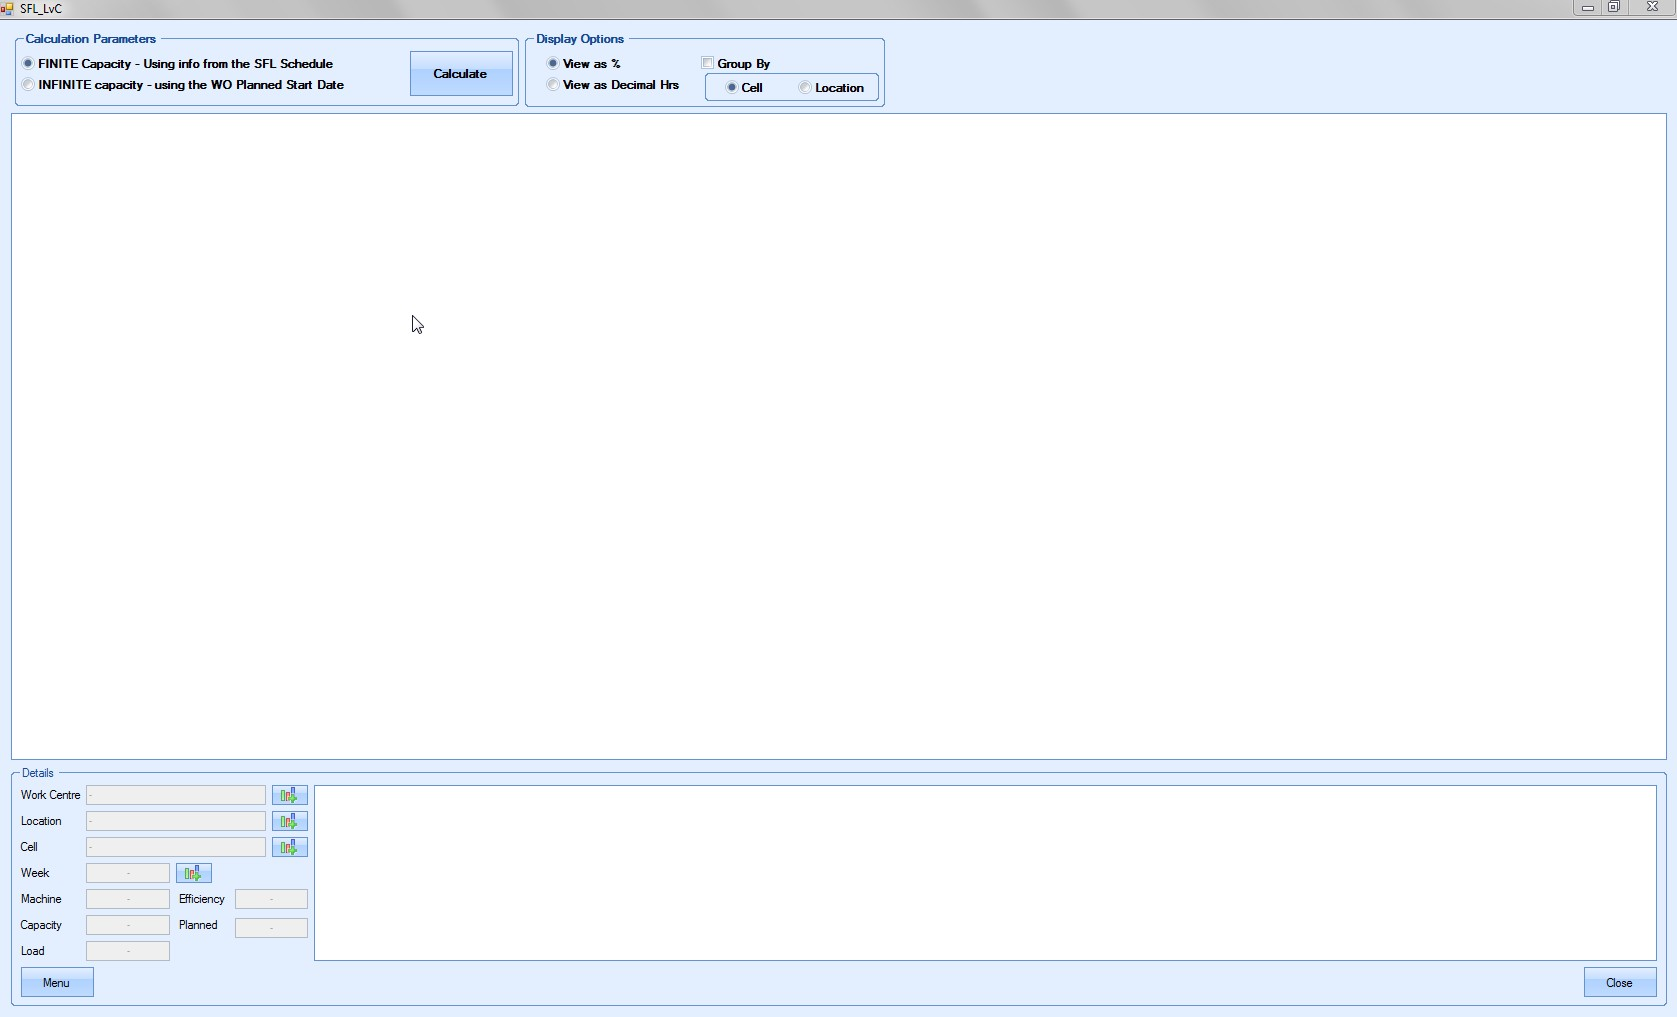Click the Efficiency input field
This screenshot has width=1677, height=1017.
click(x=271, y=900)
